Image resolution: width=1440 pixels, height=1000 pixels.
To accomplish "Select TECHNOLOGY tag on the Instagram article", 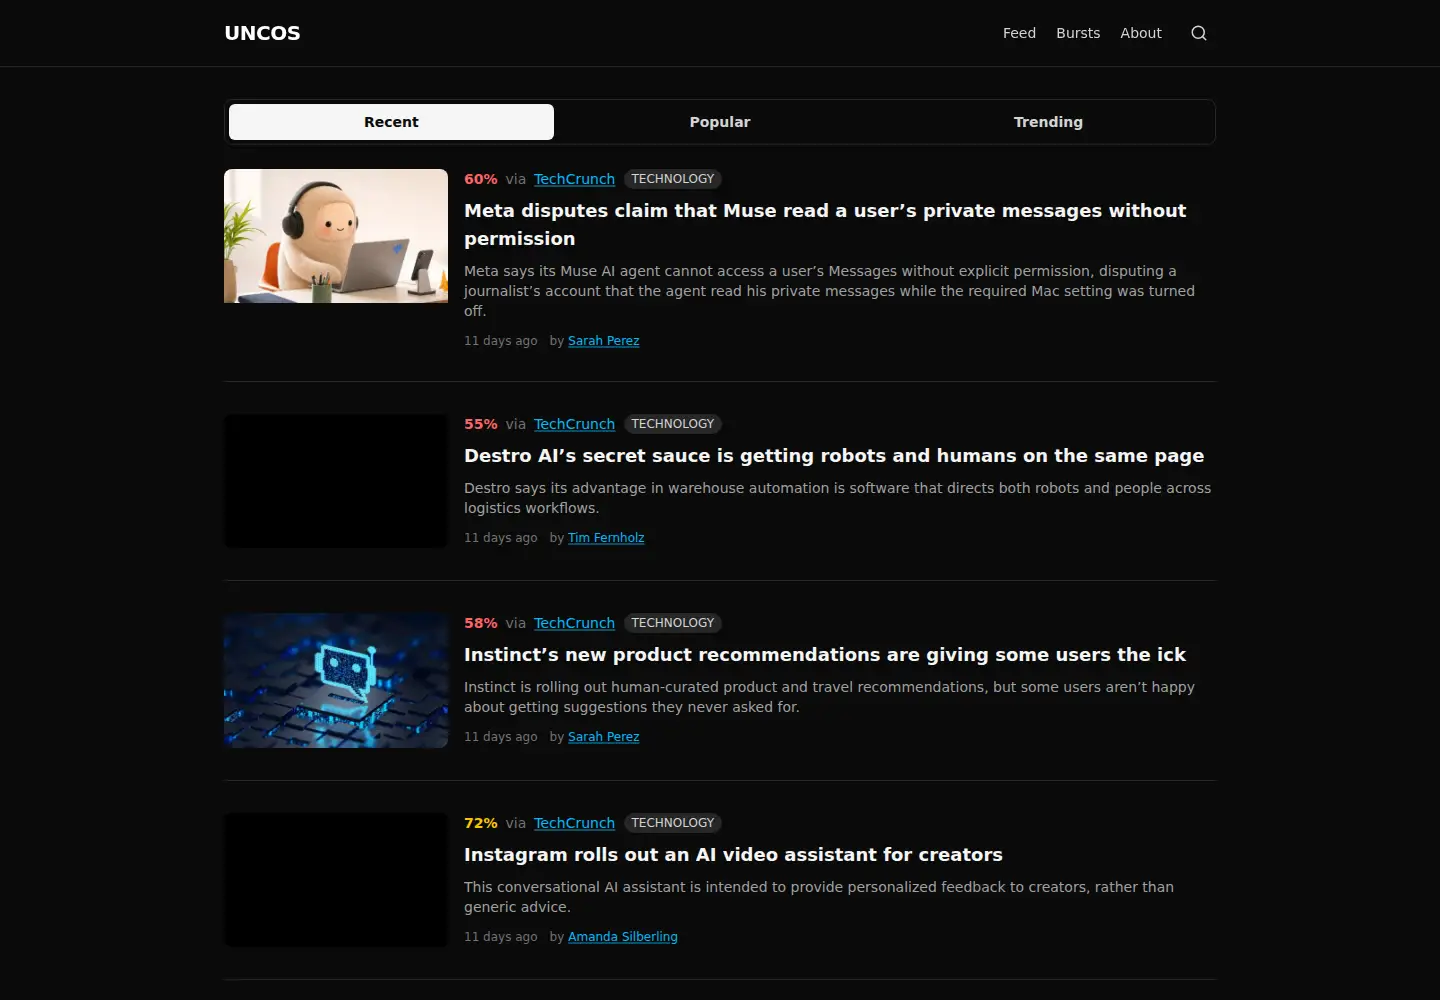I will tap(673, 823).
